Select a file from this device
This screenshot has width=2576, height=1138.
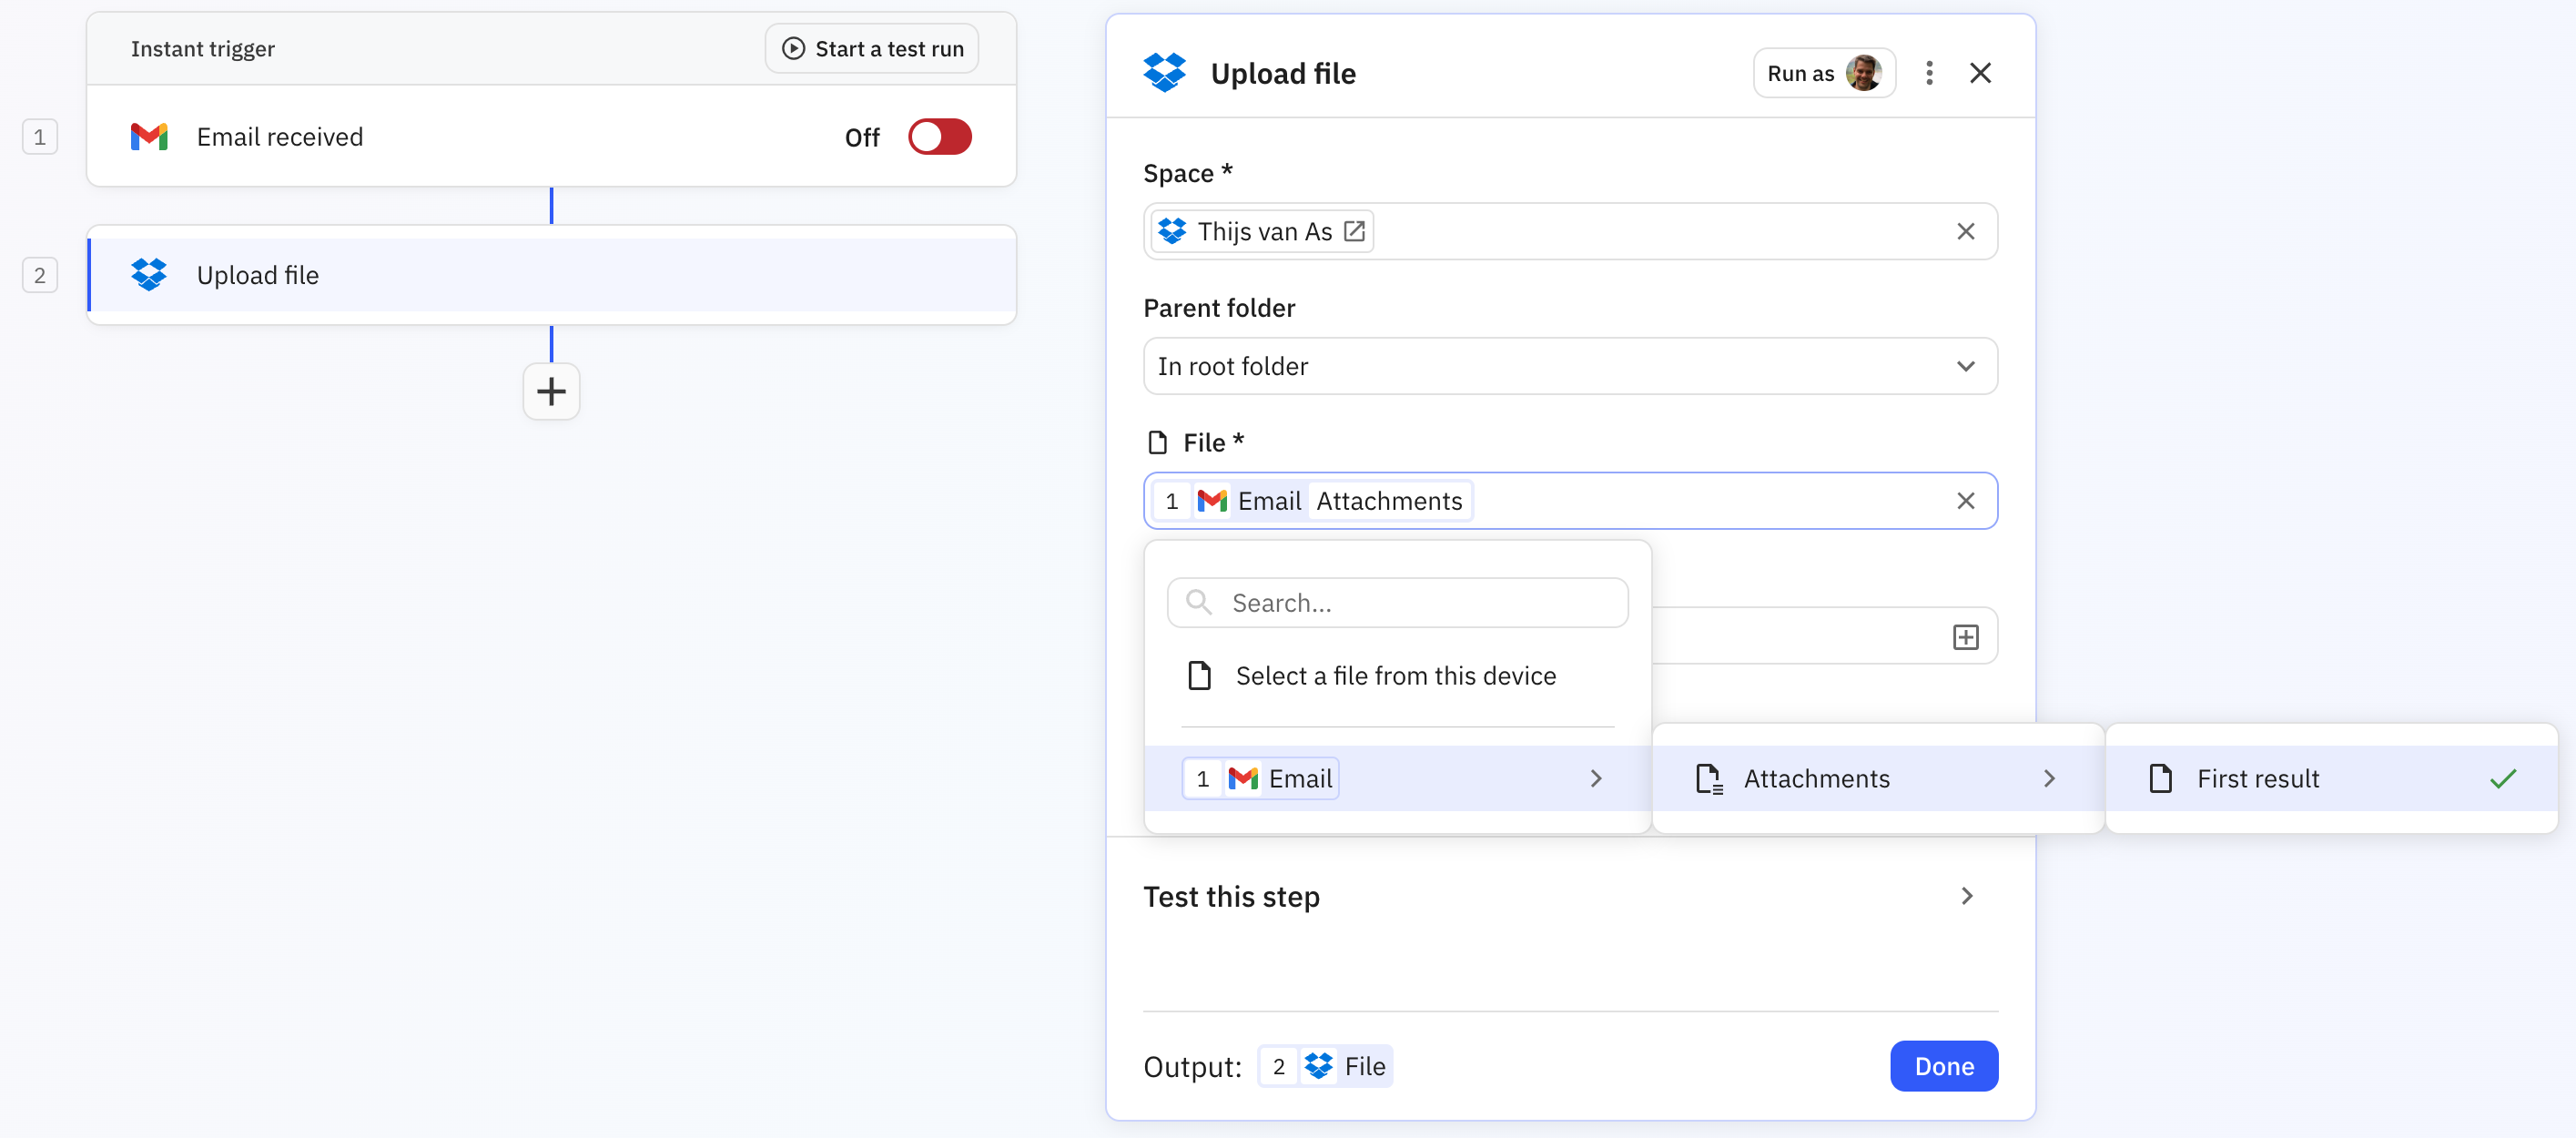click(1396, 675)
